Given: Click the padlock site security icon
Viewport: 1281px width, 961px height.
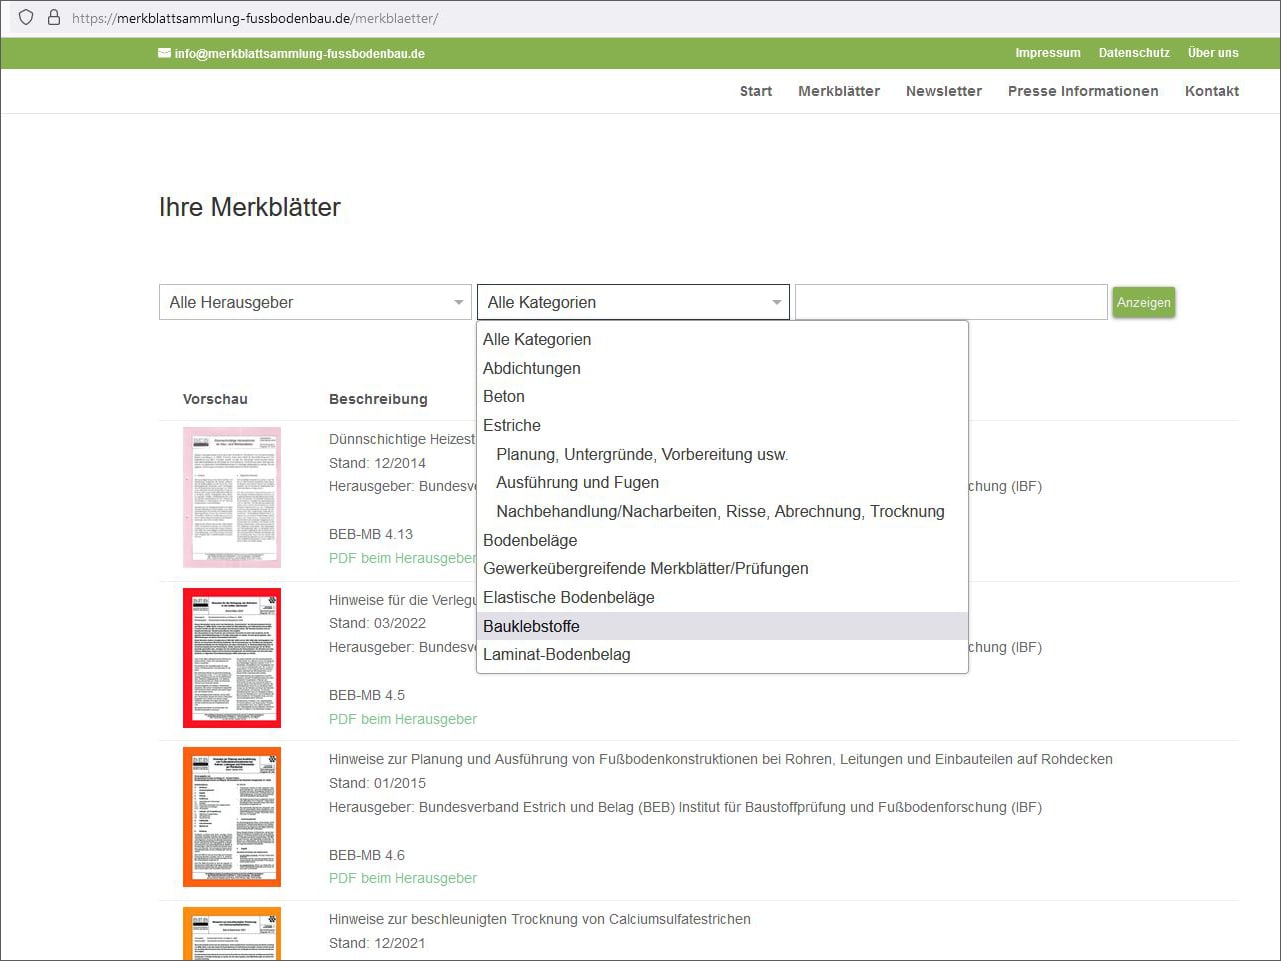Looking at the screenshot, I should click(54, 18).
